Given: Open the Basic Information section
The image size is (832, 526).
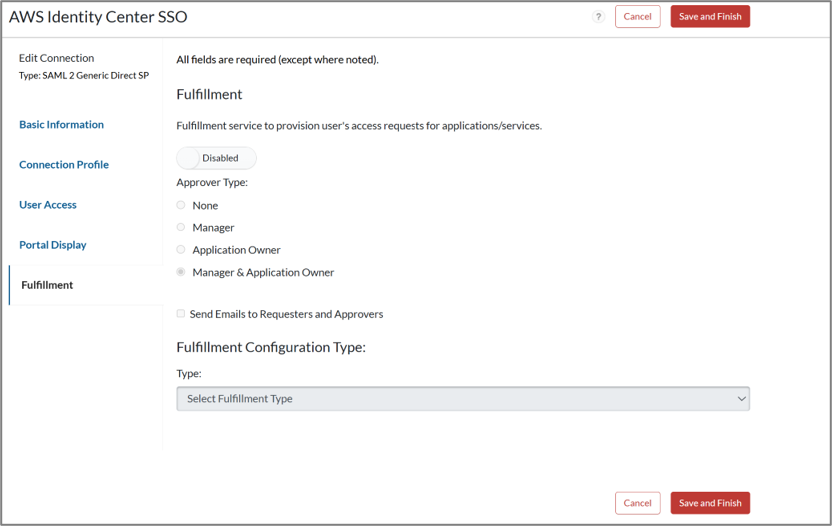Looking at the screenshot, I should (62, 125).
